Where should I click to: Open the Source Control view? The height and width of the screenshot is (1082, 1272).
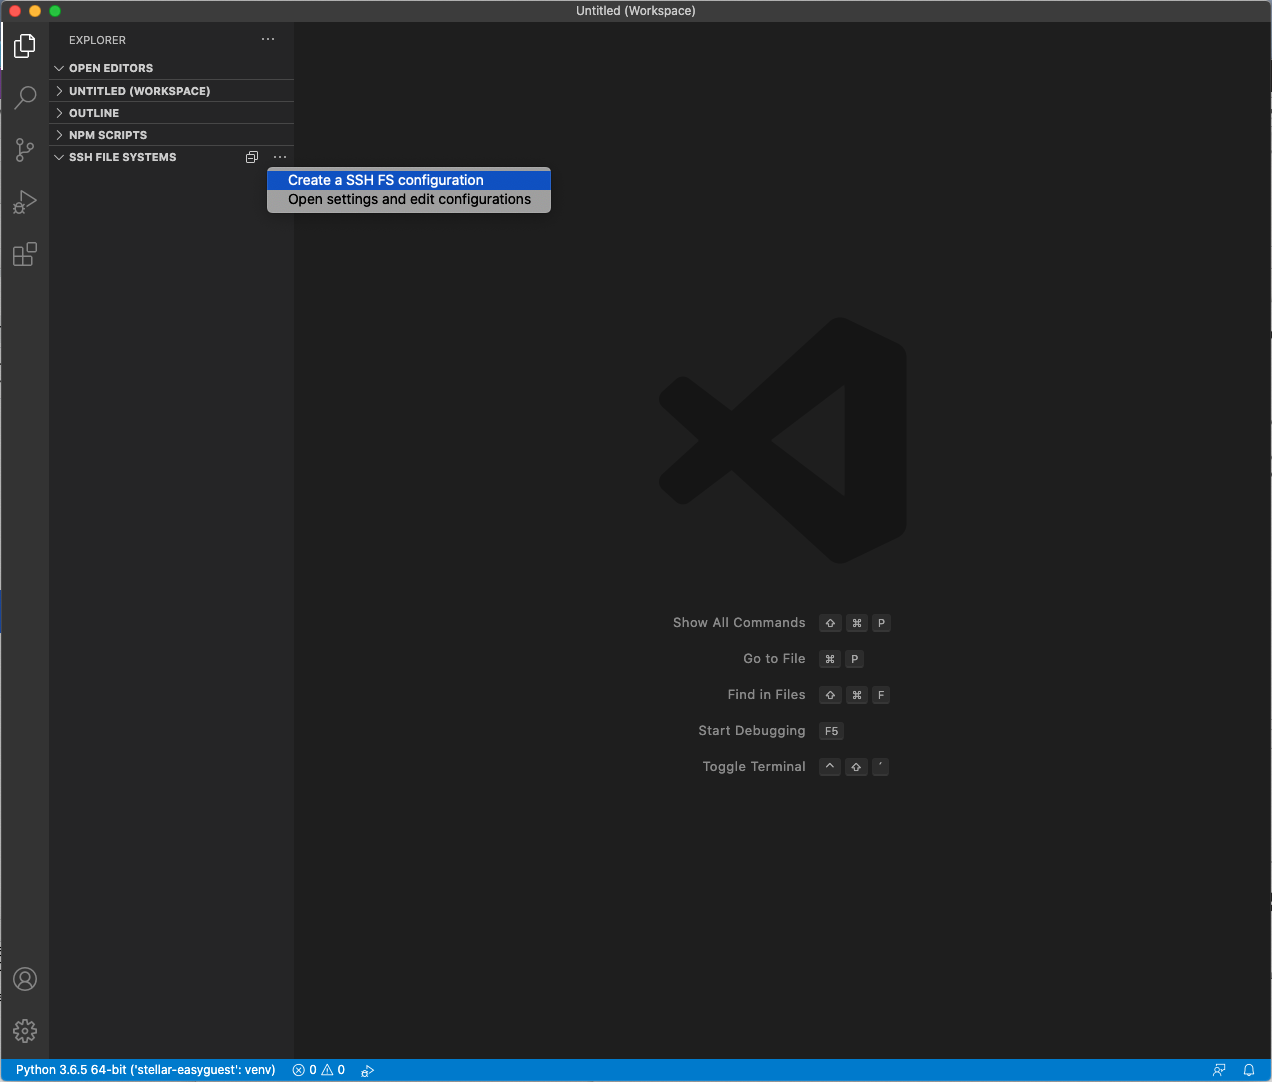tap(25, 150)
